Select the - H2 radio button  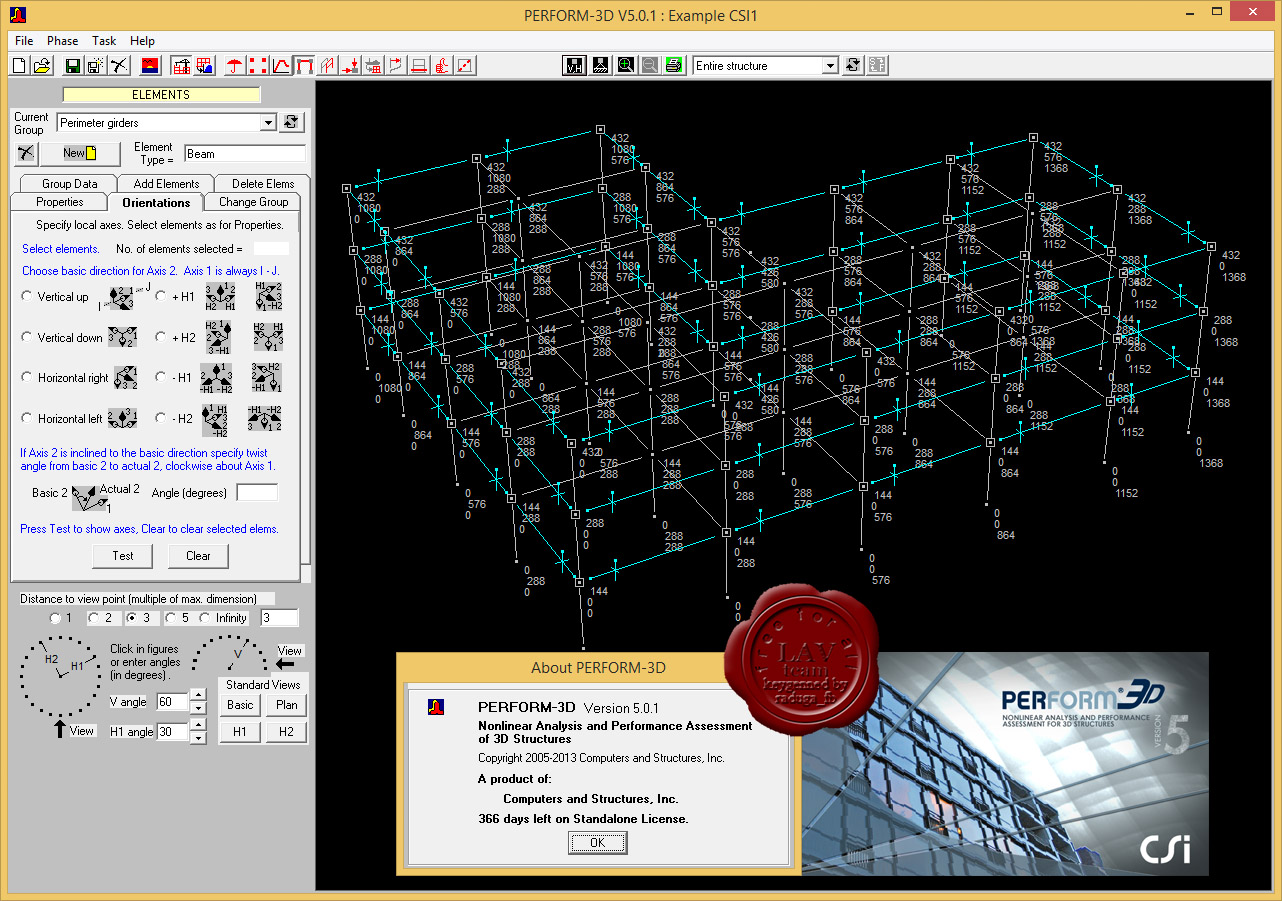pyautogui.click(x=161, y=419)
